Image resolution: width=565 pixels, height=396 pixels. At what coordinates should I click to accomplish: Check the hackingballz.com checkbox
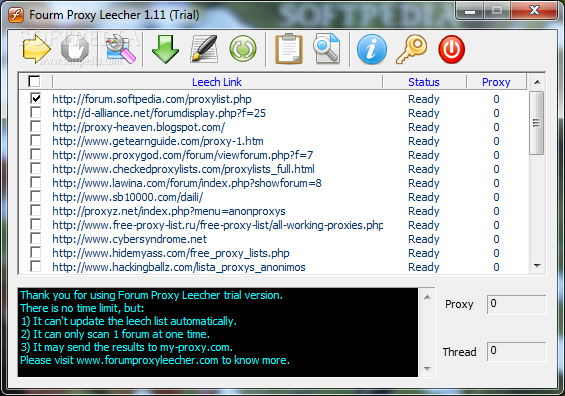[x=36, y=267]
